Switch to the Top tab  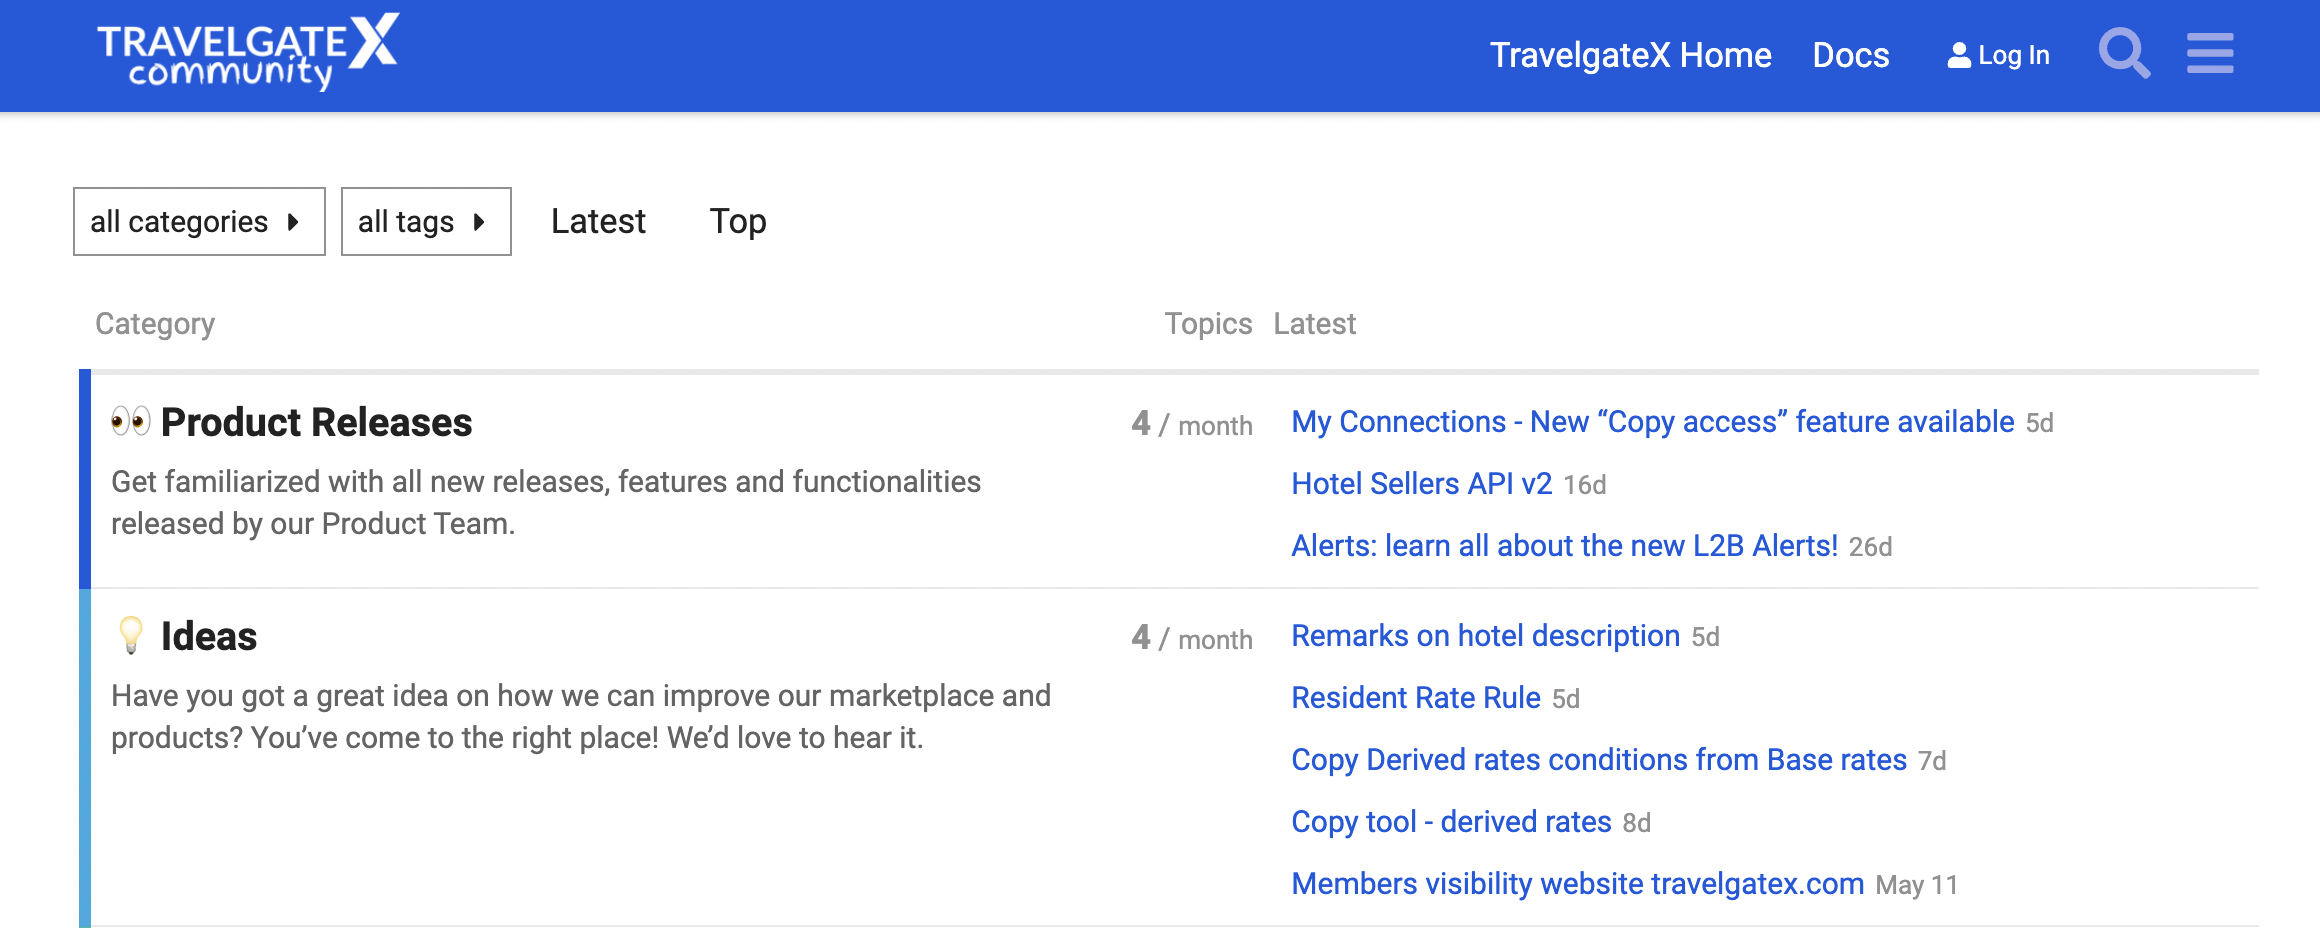(737, 221)
